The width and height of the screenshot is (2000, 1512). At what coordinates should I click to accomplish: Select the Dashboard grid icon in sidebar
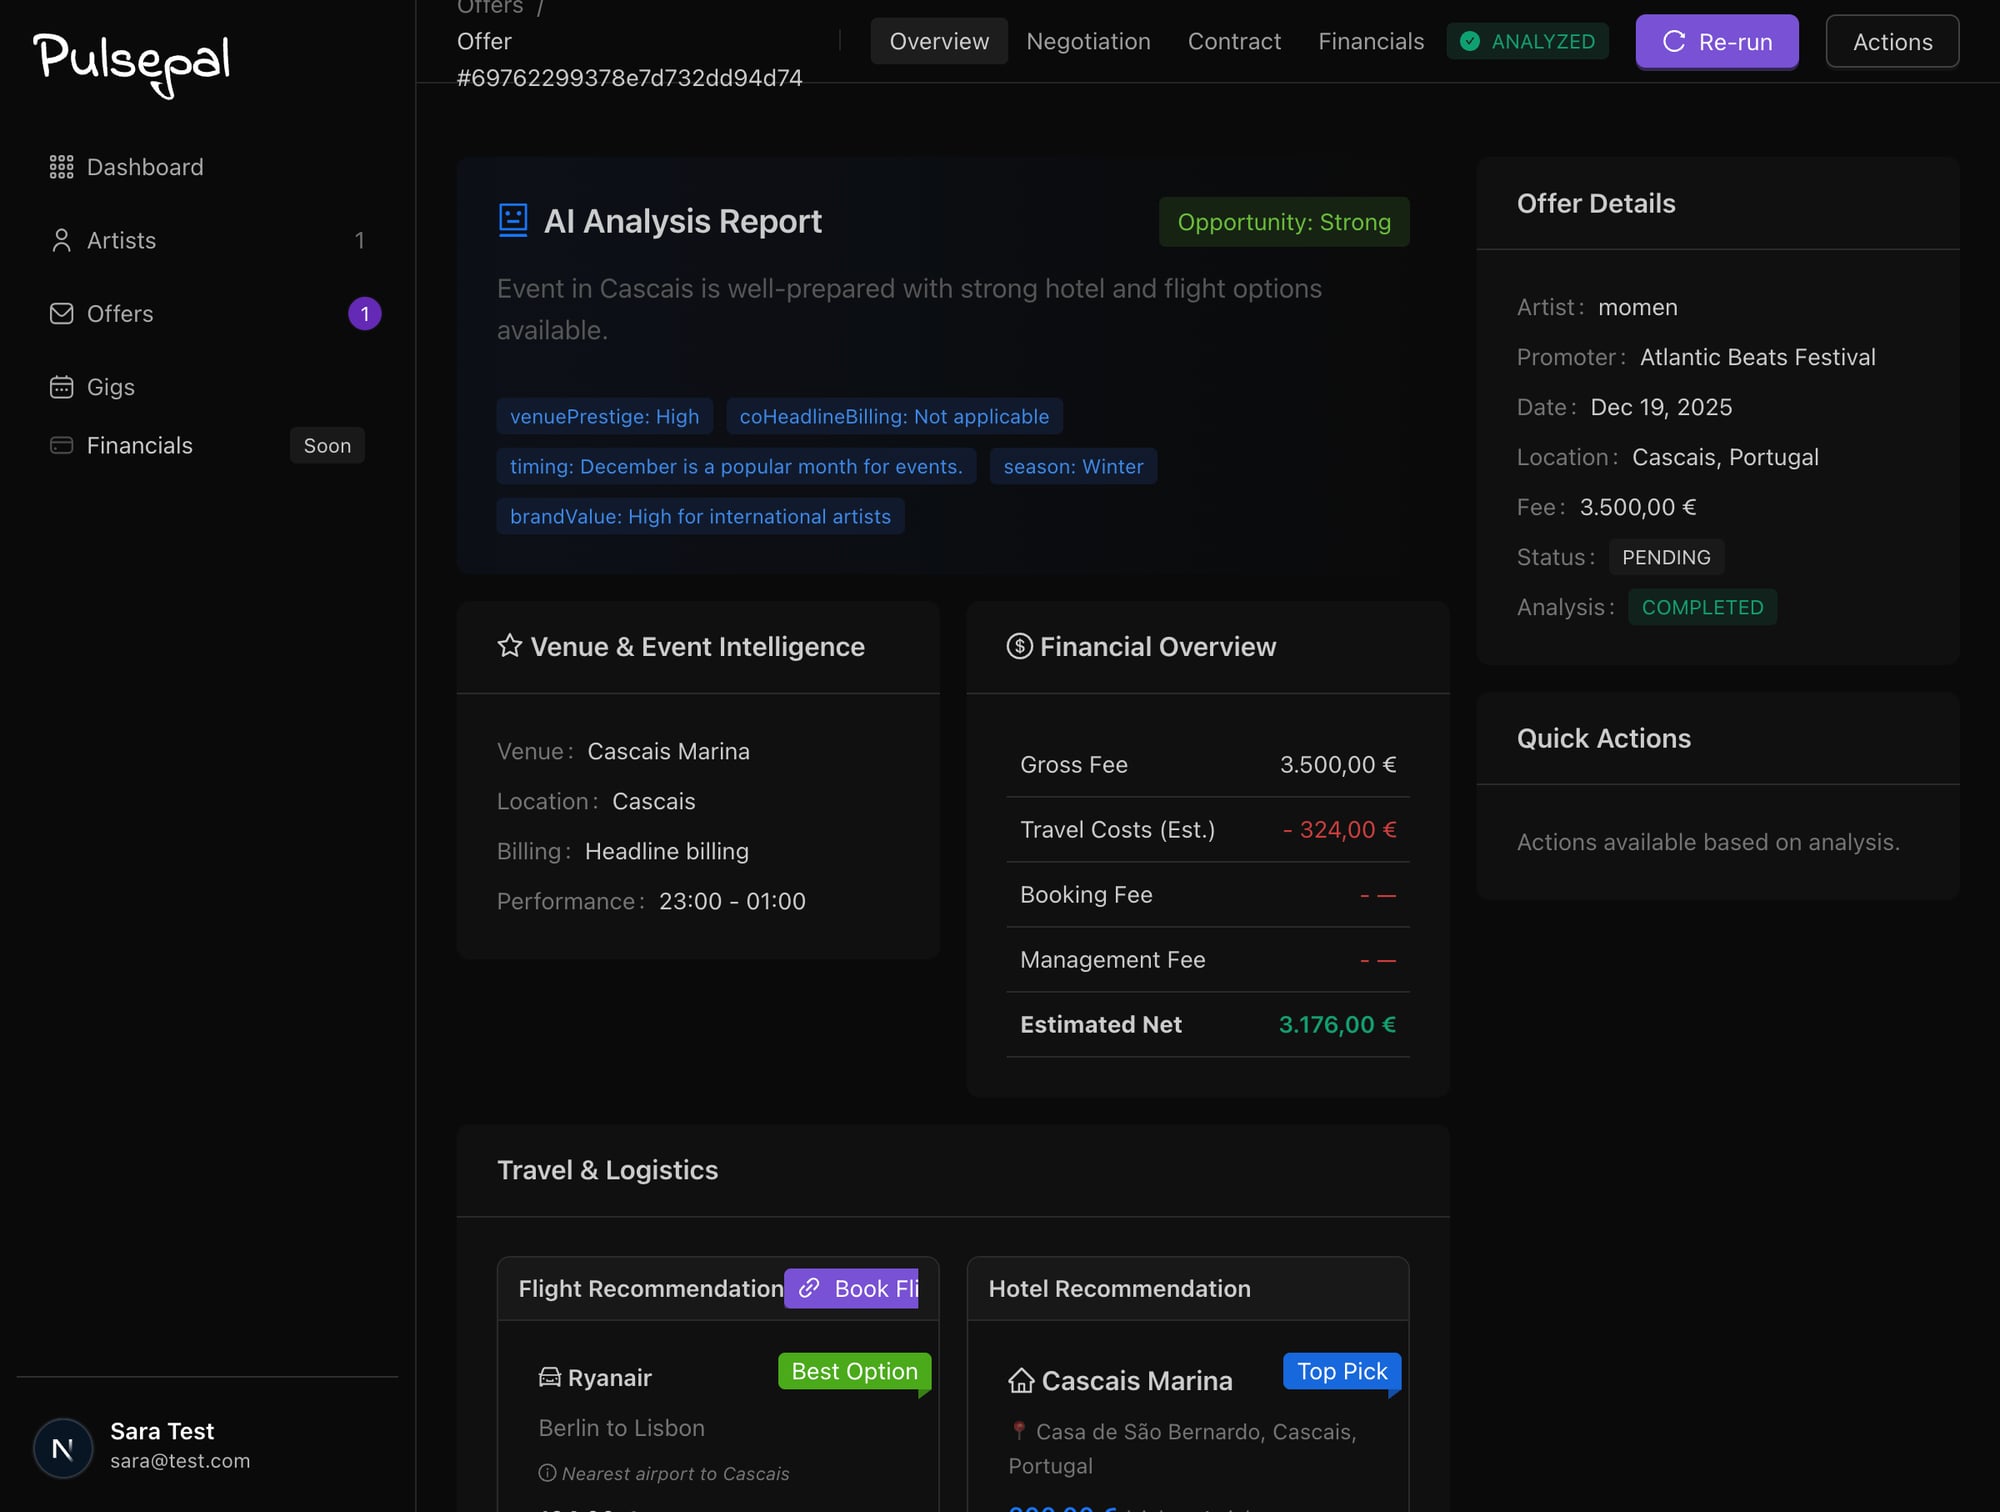click(x=61, y=167)
